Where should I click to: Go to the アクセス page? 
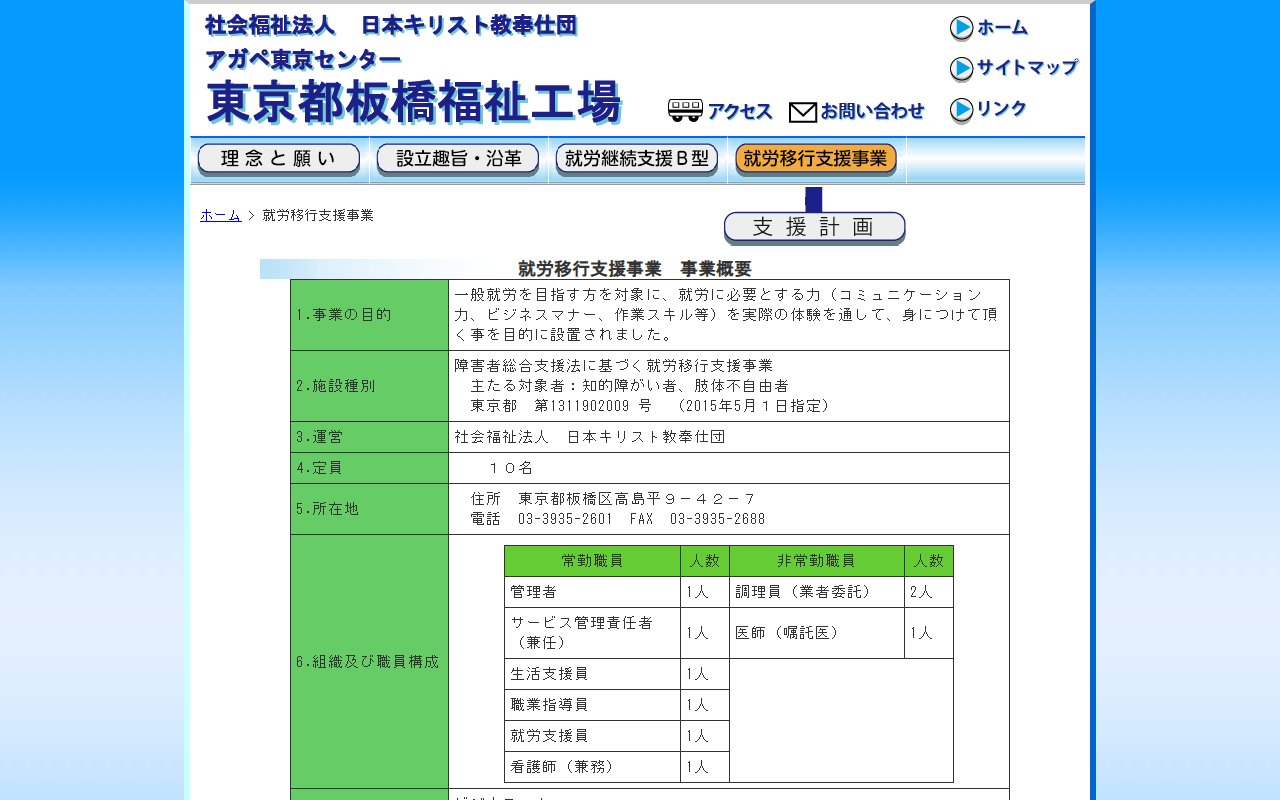tap(740, 112)
